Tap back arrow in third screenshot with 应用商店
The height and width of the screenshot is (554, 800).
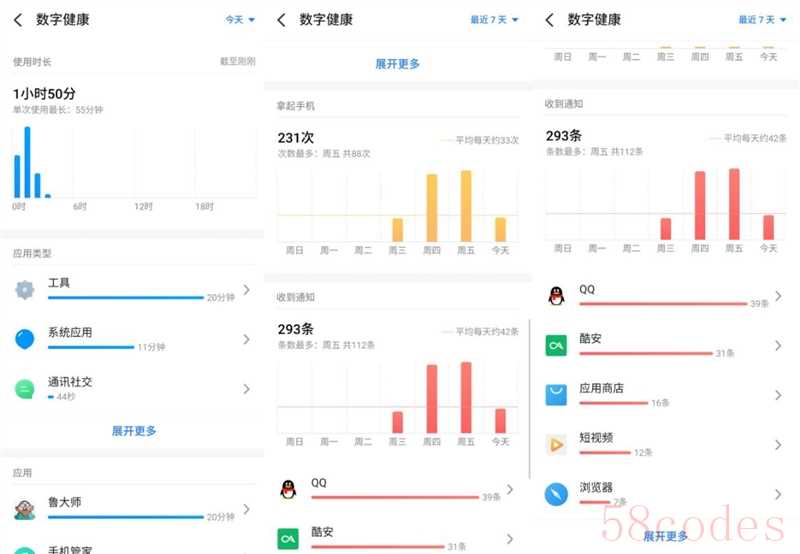pos(549,20)
